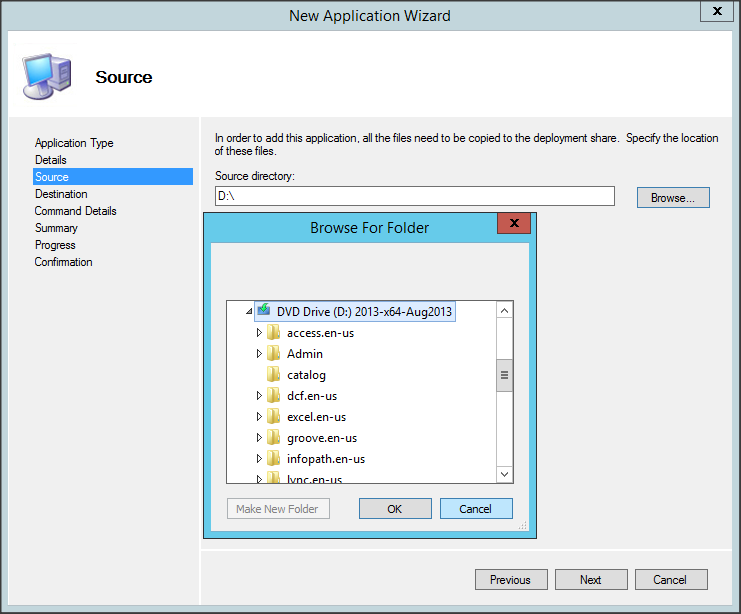The height and width of the screenshot is (614, 741).
Task: Click the Source directory text field
Action: click(414, 197)
